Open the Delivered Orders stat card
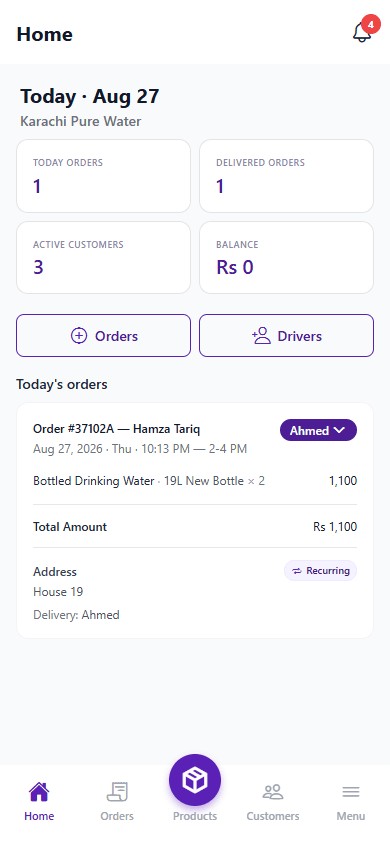Image resolution: width=390 pixels, height=844 pixels. pos(287,176)
